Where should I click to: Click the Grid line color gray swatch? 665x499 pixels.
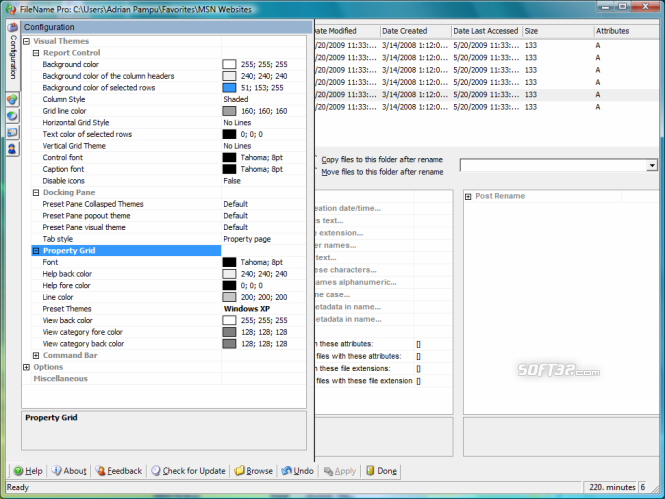pyautogui.click(x=229, y=111)
